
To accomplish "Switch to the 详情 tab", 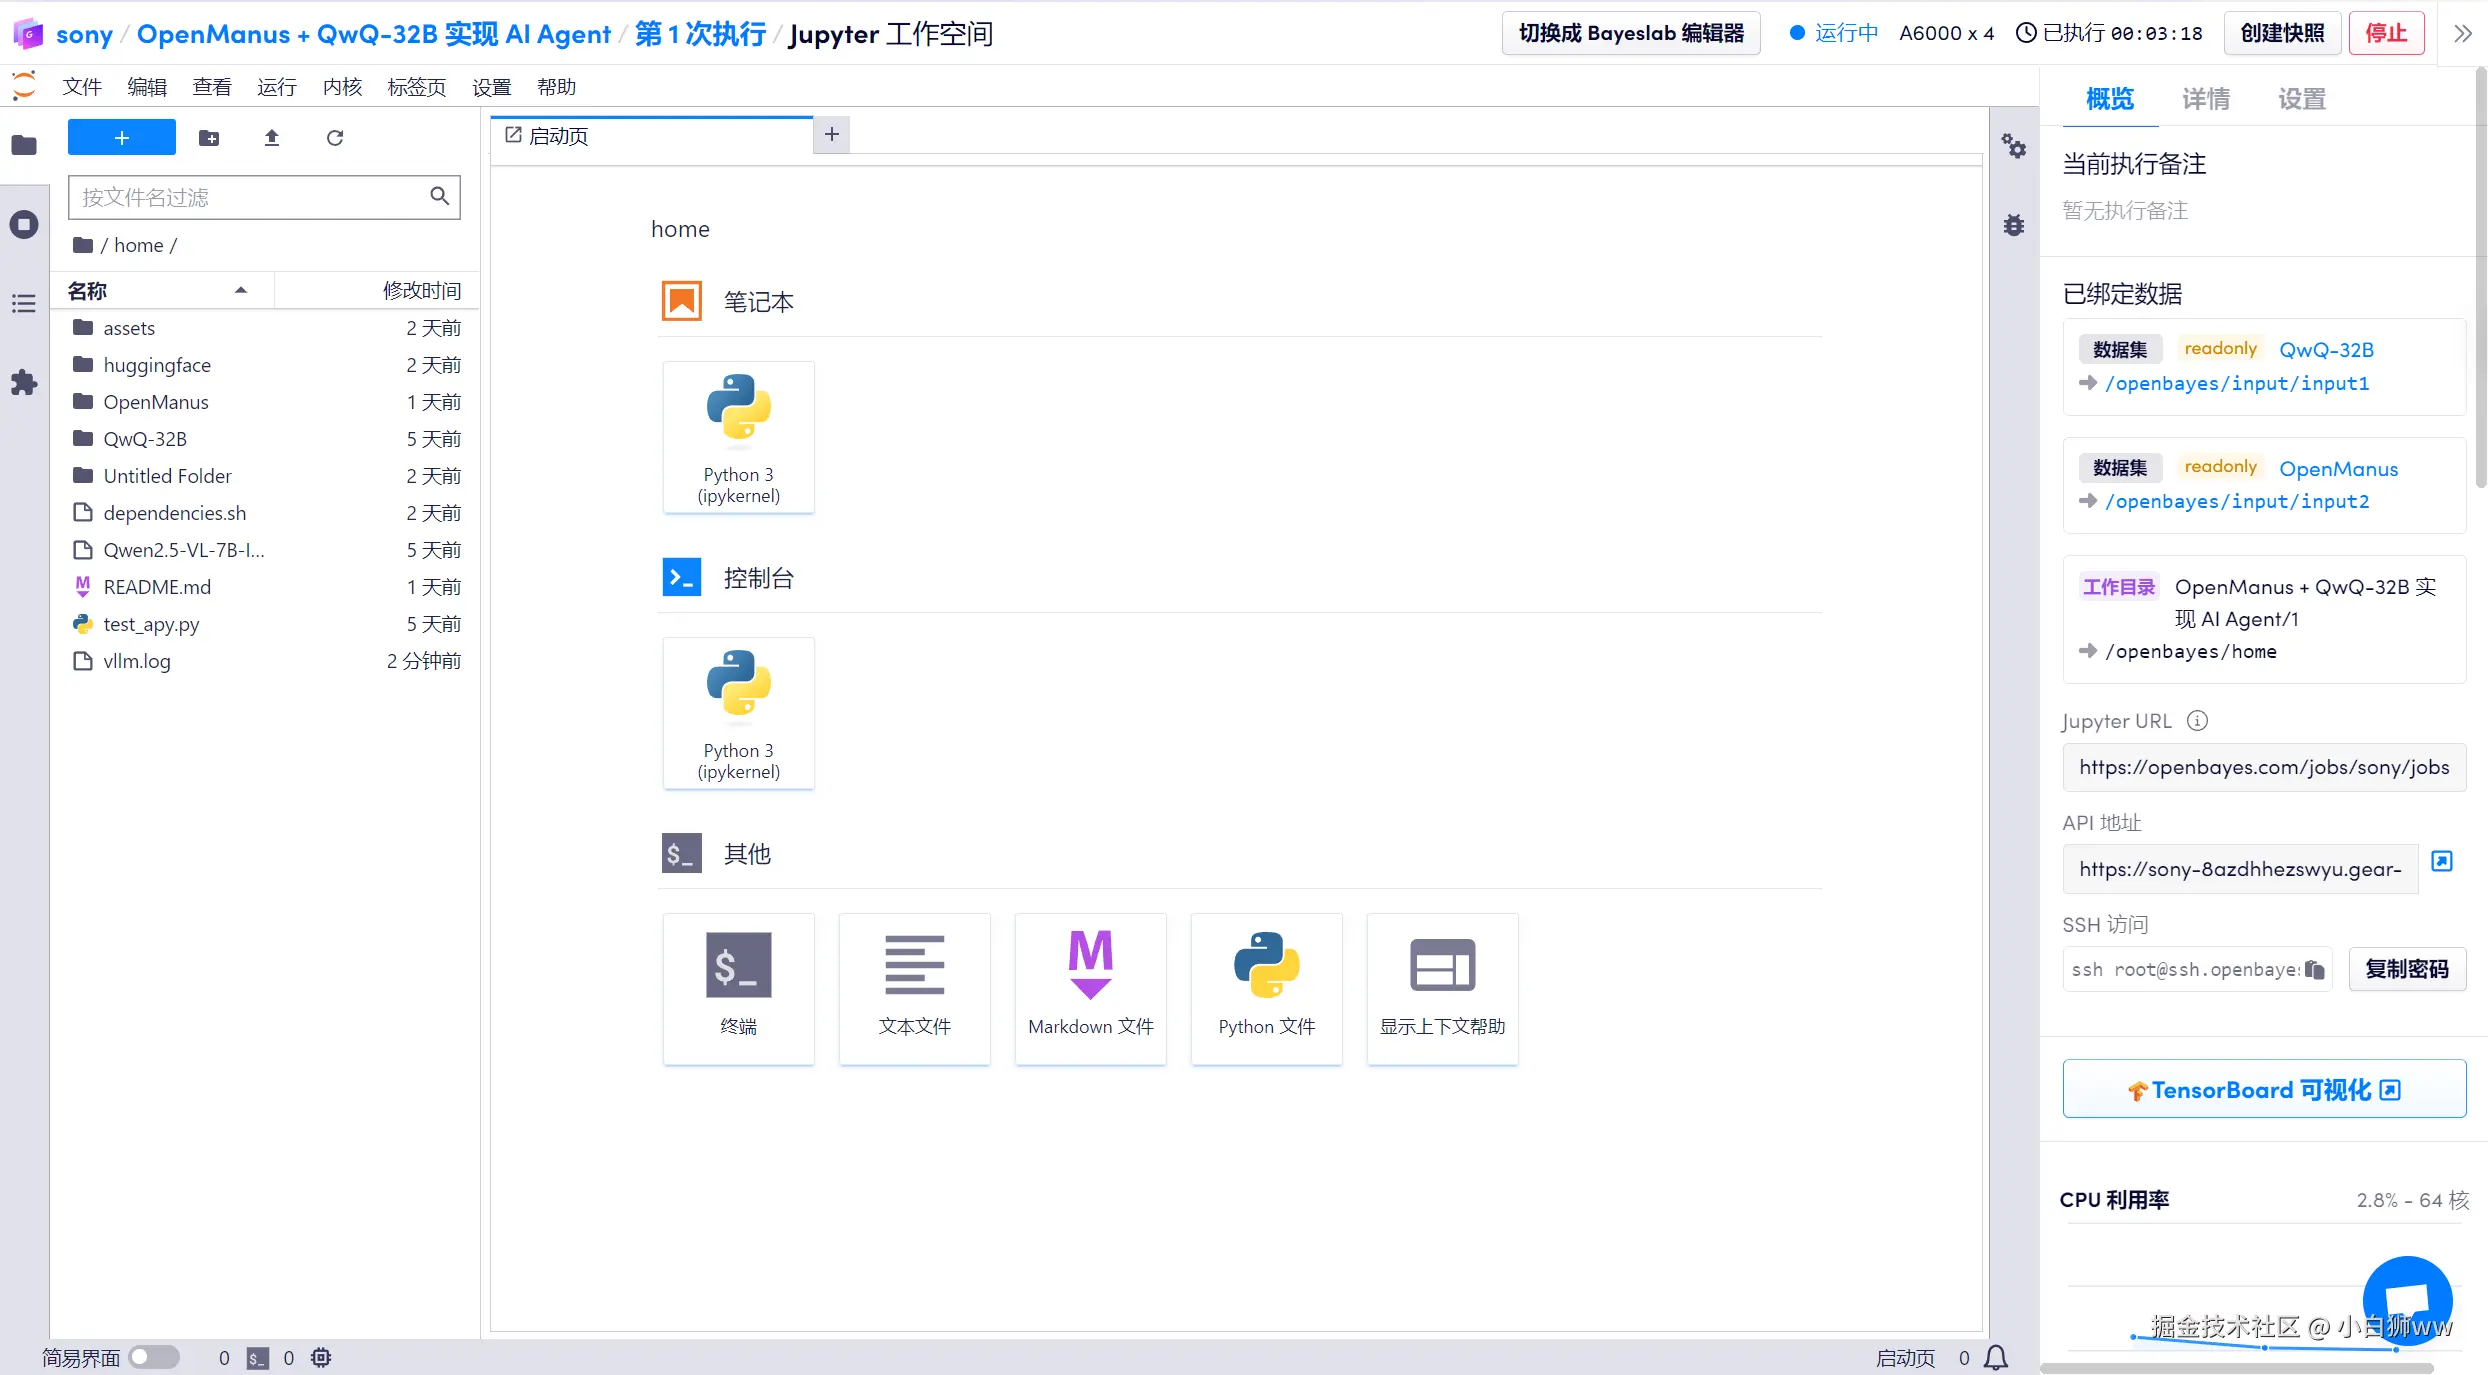I will pos(2205,99).
